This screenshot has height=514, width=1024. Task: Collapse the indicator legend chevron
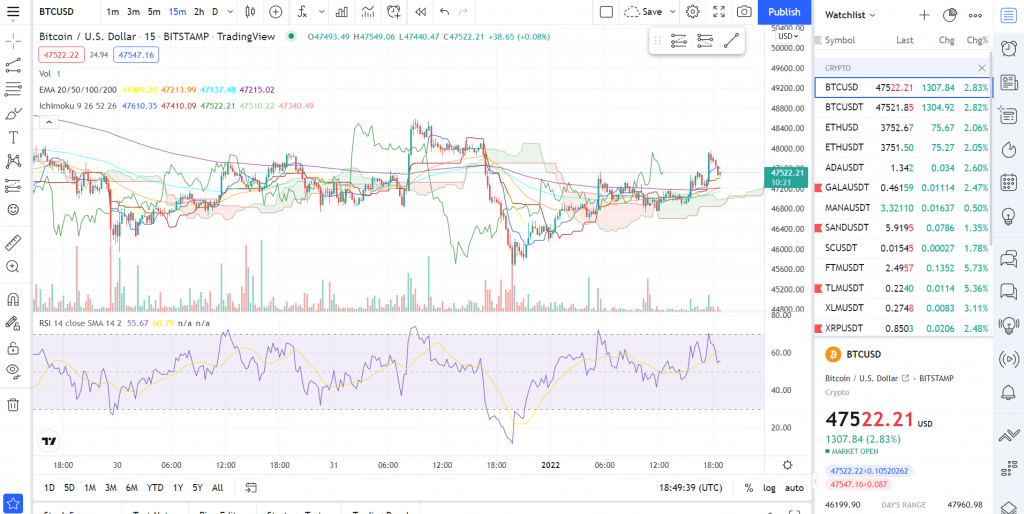[x=49, y=121]
